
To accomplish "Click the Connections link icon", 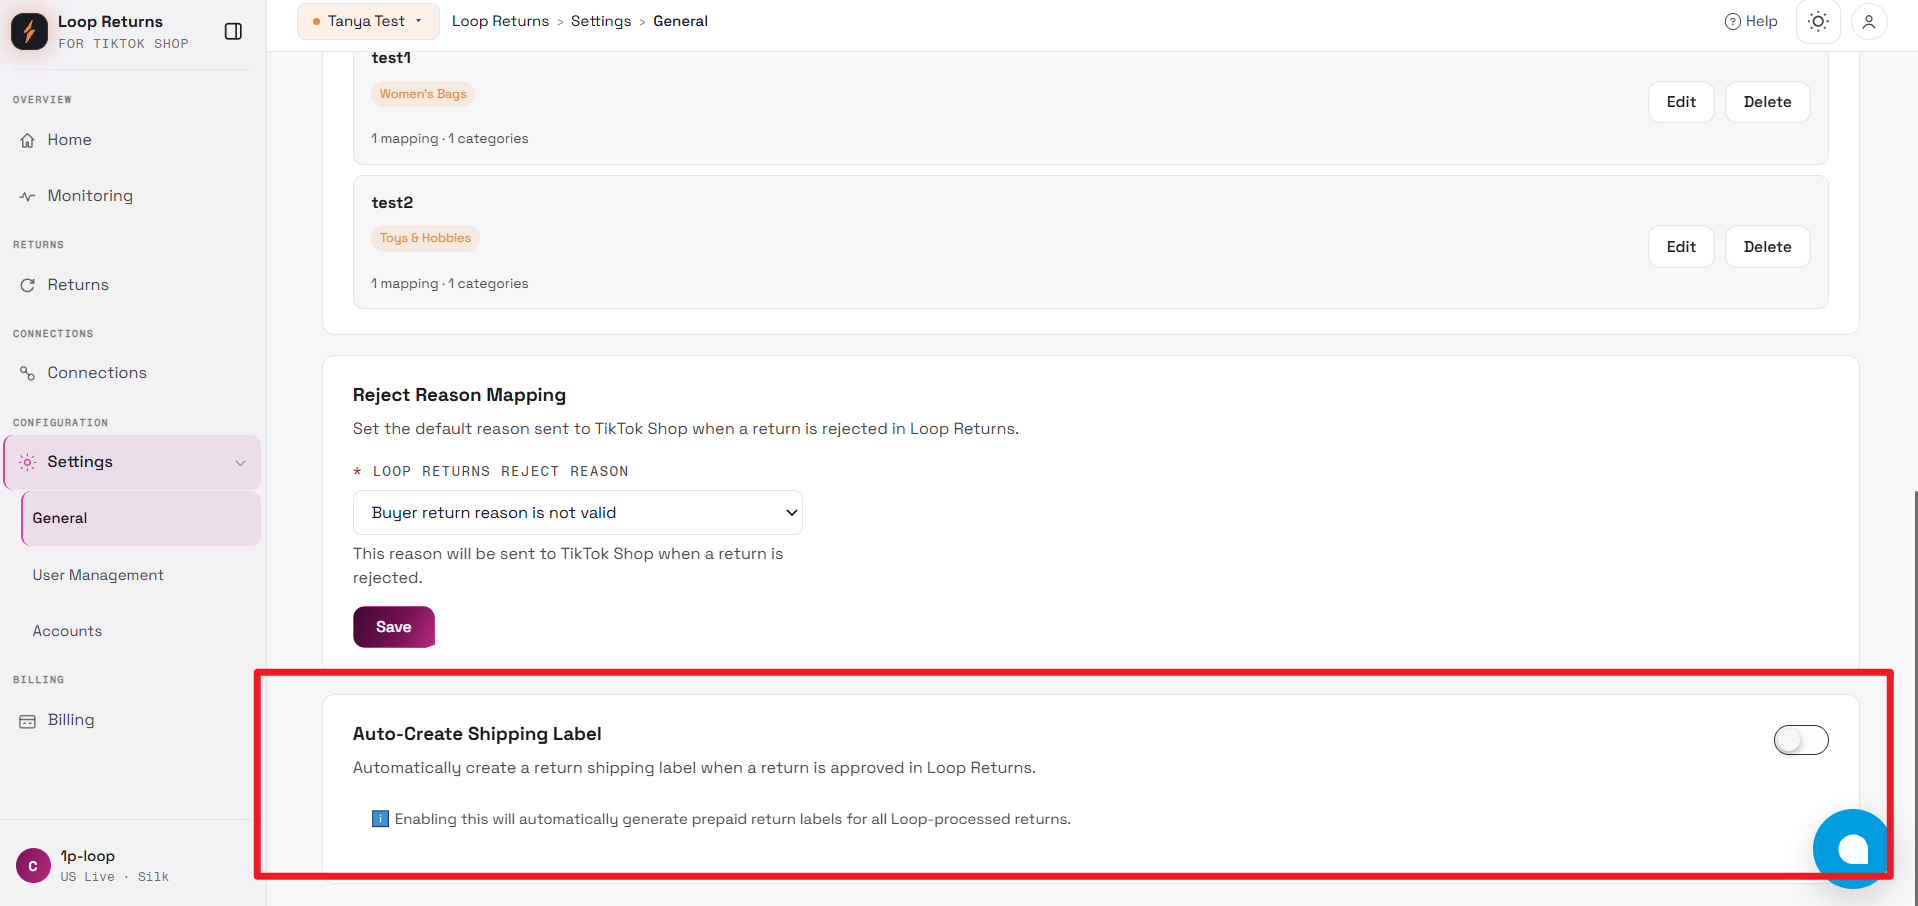I will [x=28, y=373].
